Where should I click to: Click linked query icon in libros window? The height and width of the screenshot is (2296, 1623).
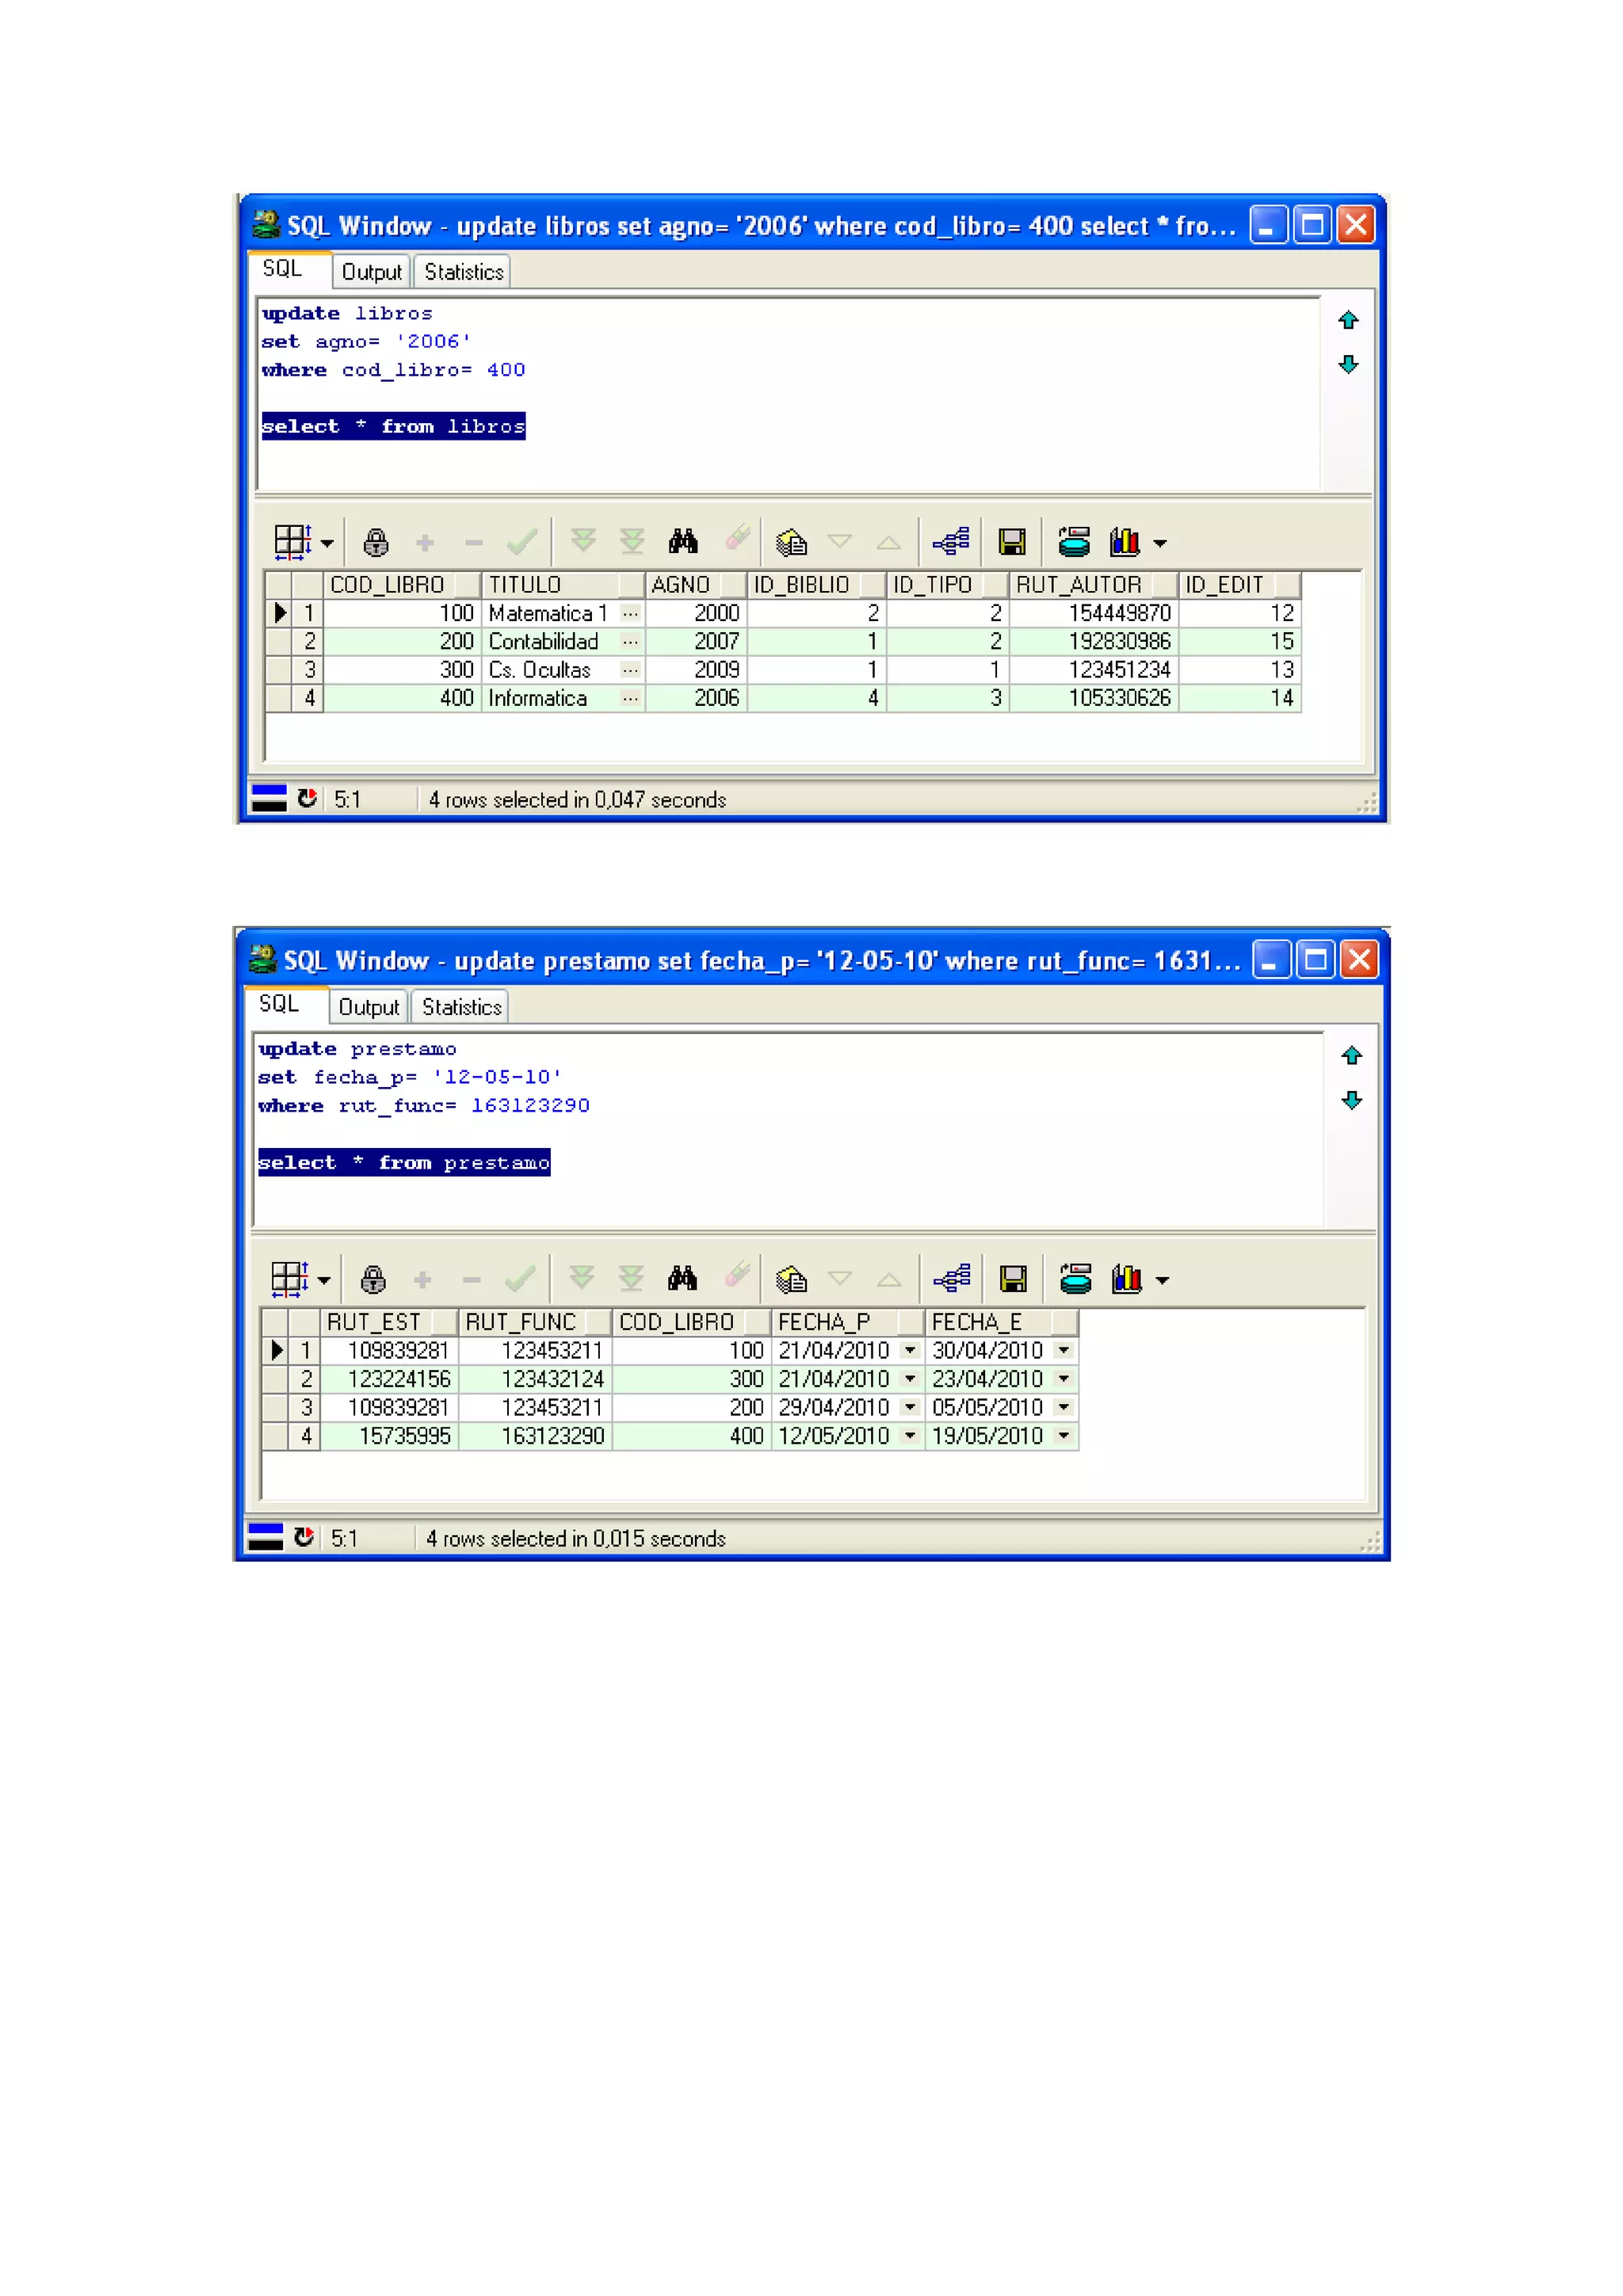click(951, 541)
